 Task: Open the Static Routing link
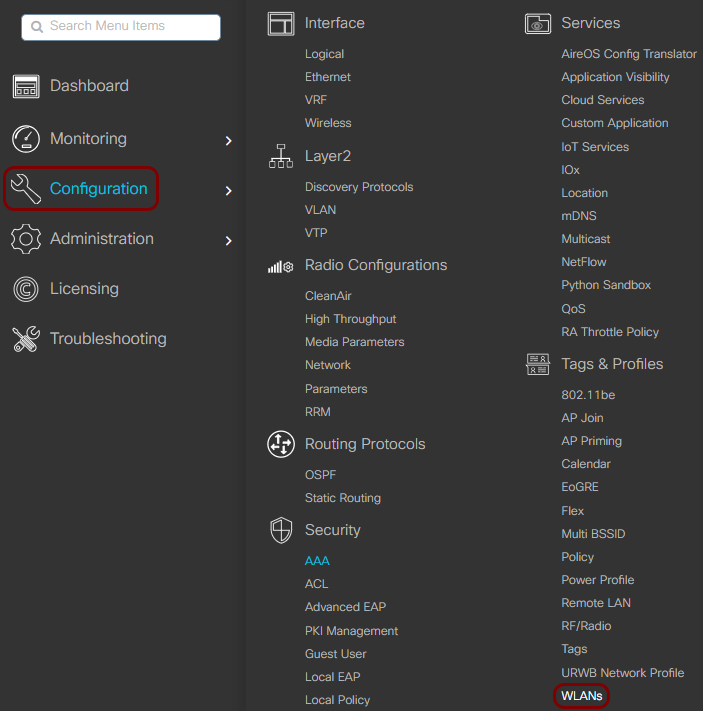343,498
